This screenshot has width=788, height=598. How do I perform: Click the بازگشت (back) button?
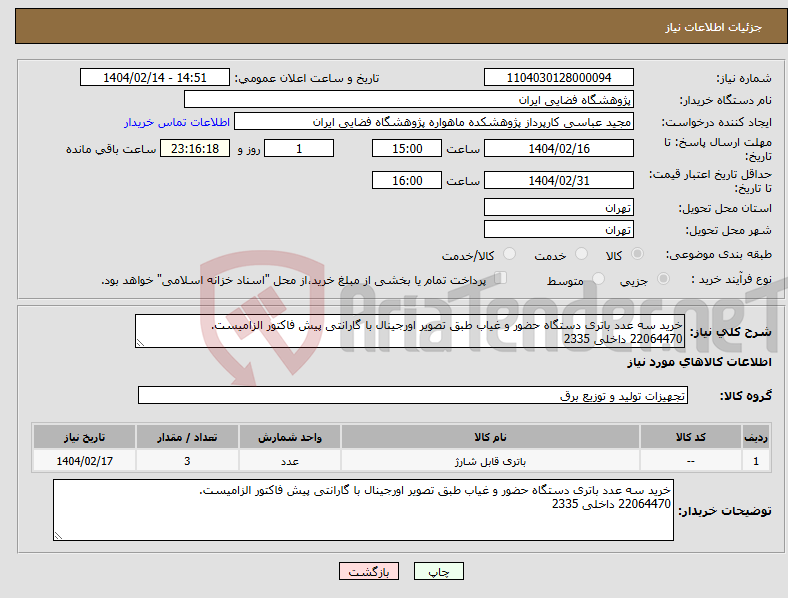[369, 571]
